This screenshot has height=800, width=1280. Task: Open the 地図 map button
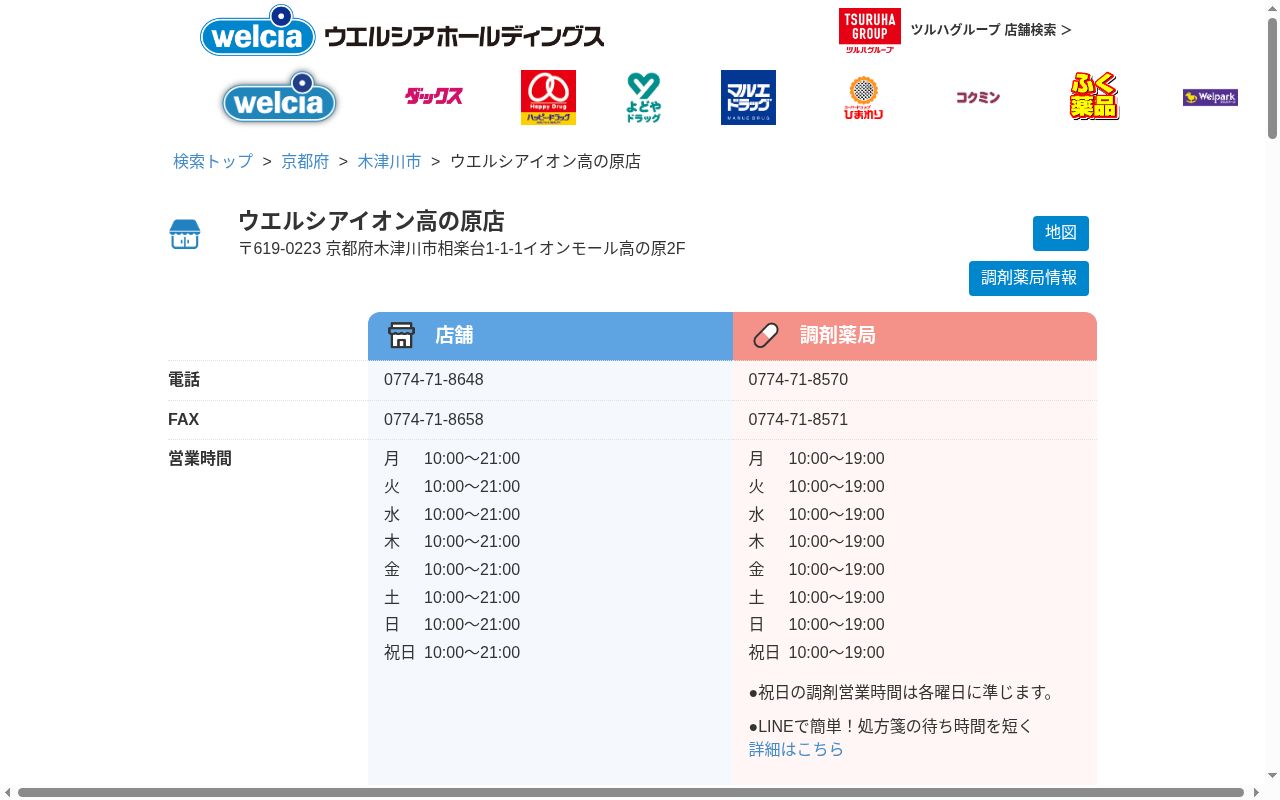point(1061,233)
